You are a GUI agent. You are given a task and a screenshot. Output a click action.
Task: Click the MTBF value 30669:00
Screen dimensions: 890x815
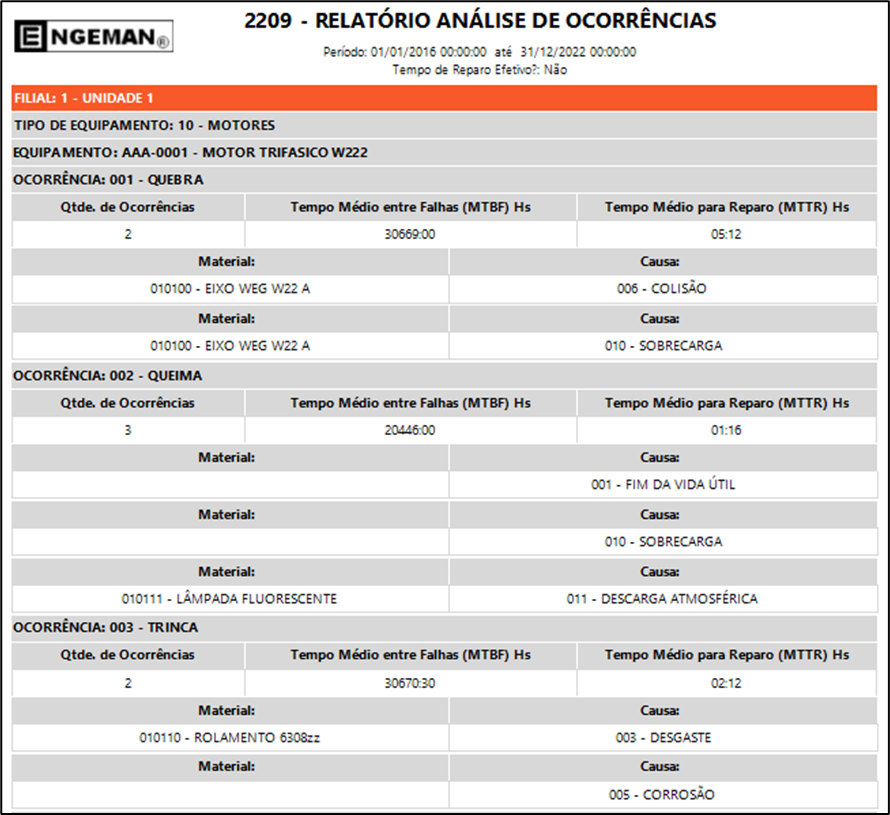pos(410,235)
